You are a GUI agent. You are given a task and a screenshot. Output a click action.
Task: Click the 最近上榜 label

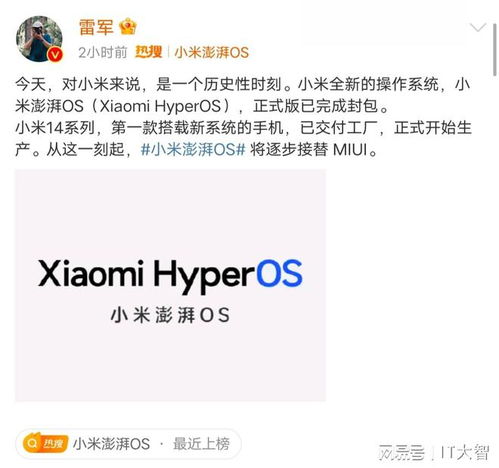(x=201, y=444)
